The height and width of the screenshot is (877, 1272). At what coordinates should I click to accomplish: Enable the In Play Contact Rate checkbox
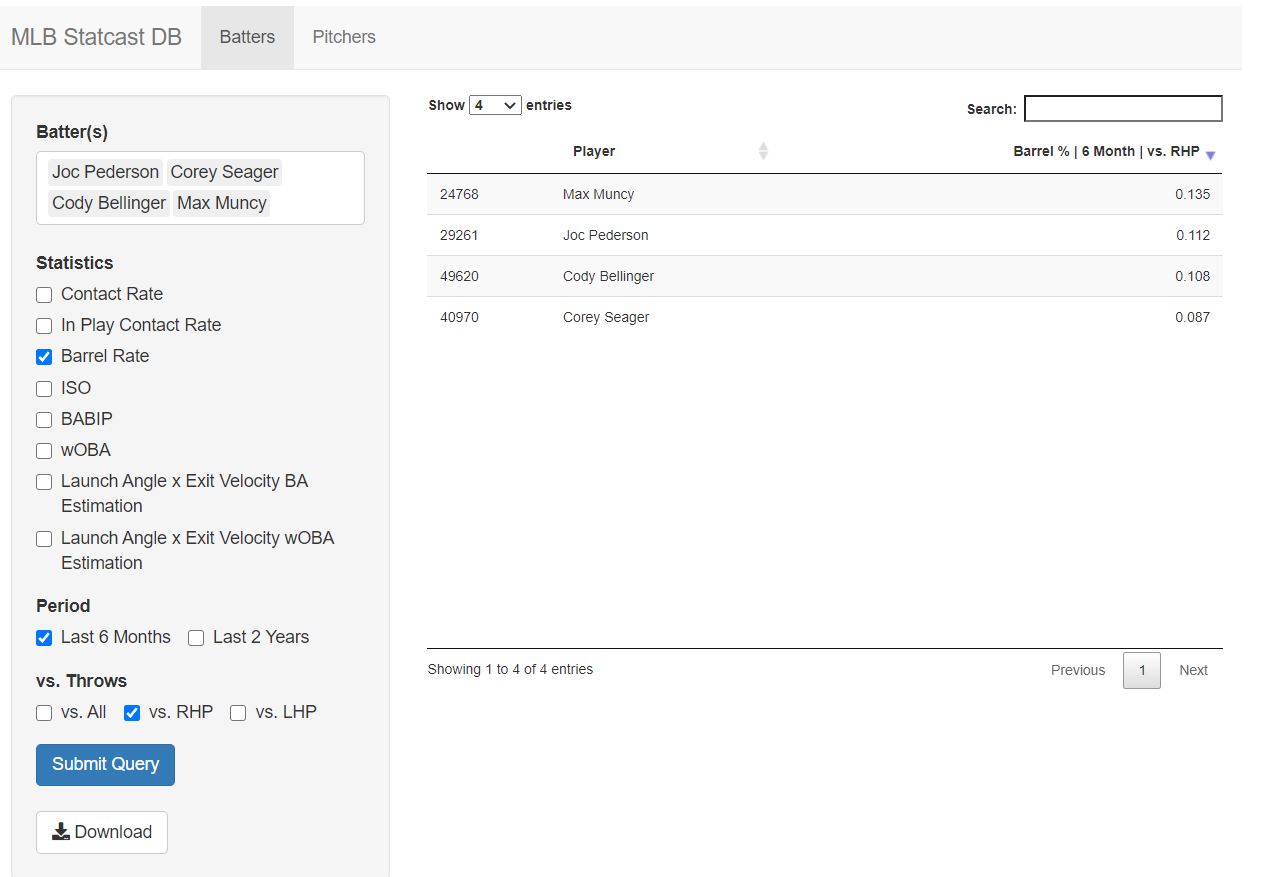[x=44, y=326]
